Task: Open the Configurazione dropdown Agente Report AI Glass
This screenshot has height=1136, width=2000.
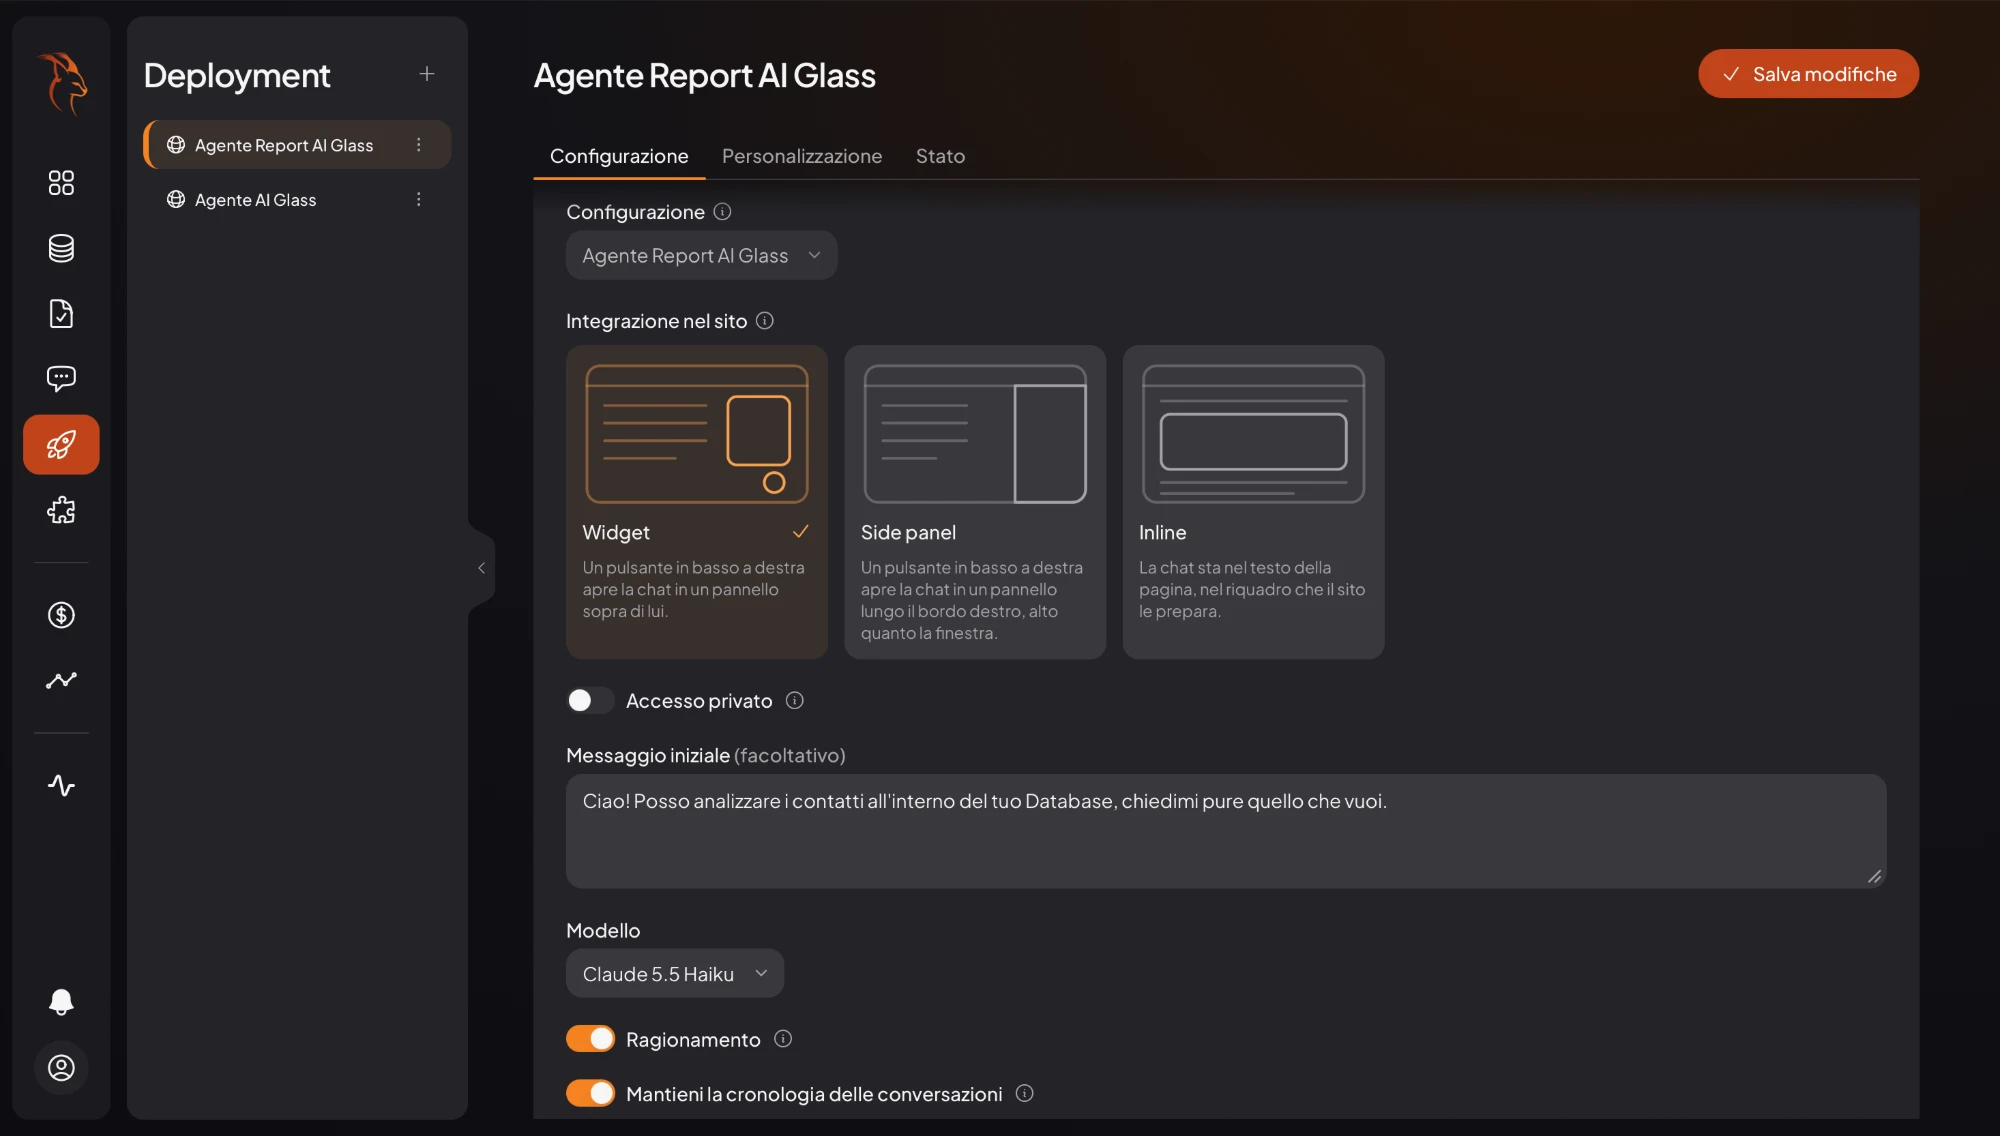Action: [x=701, y=256]
